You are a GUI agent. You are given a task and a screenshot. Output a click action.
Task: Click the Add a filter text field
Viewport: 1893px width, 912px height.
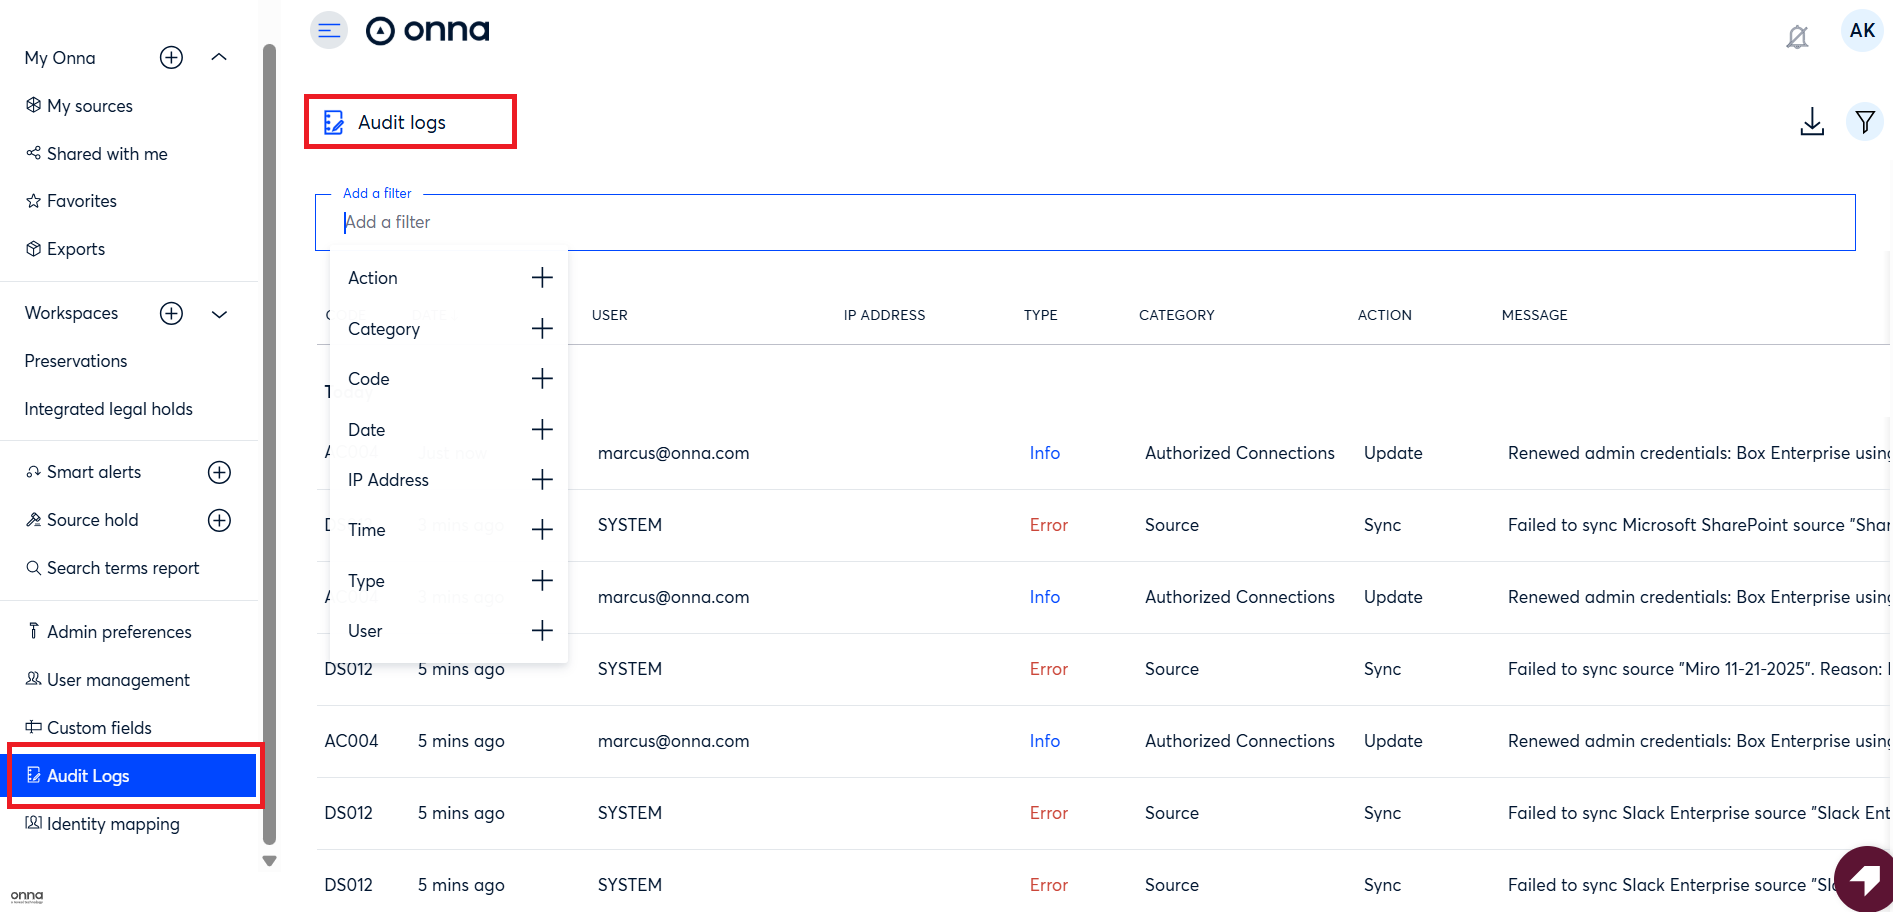click(1085, 222)
